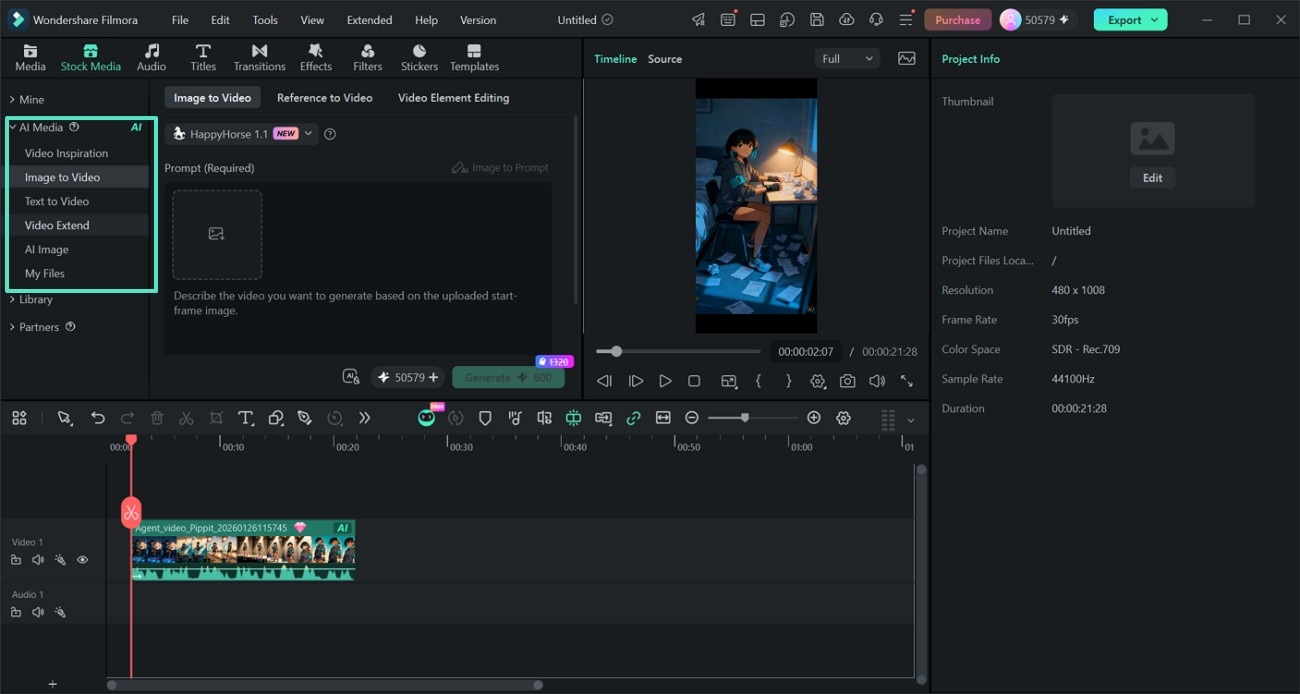Image resolution: width=1300 pixels, height=694 pixels.
Task: Undo the last timeline action
Action: [98, 418]
